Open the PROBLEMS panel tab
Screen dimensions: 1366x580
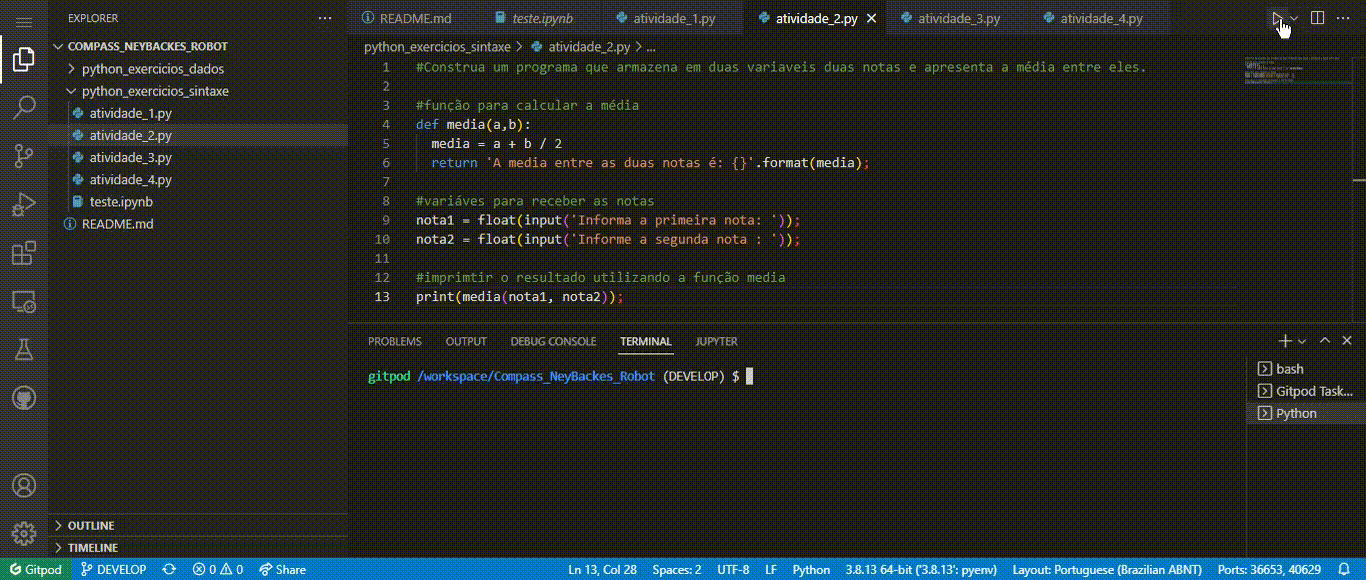pyautogui.click(x=395, y=341)
